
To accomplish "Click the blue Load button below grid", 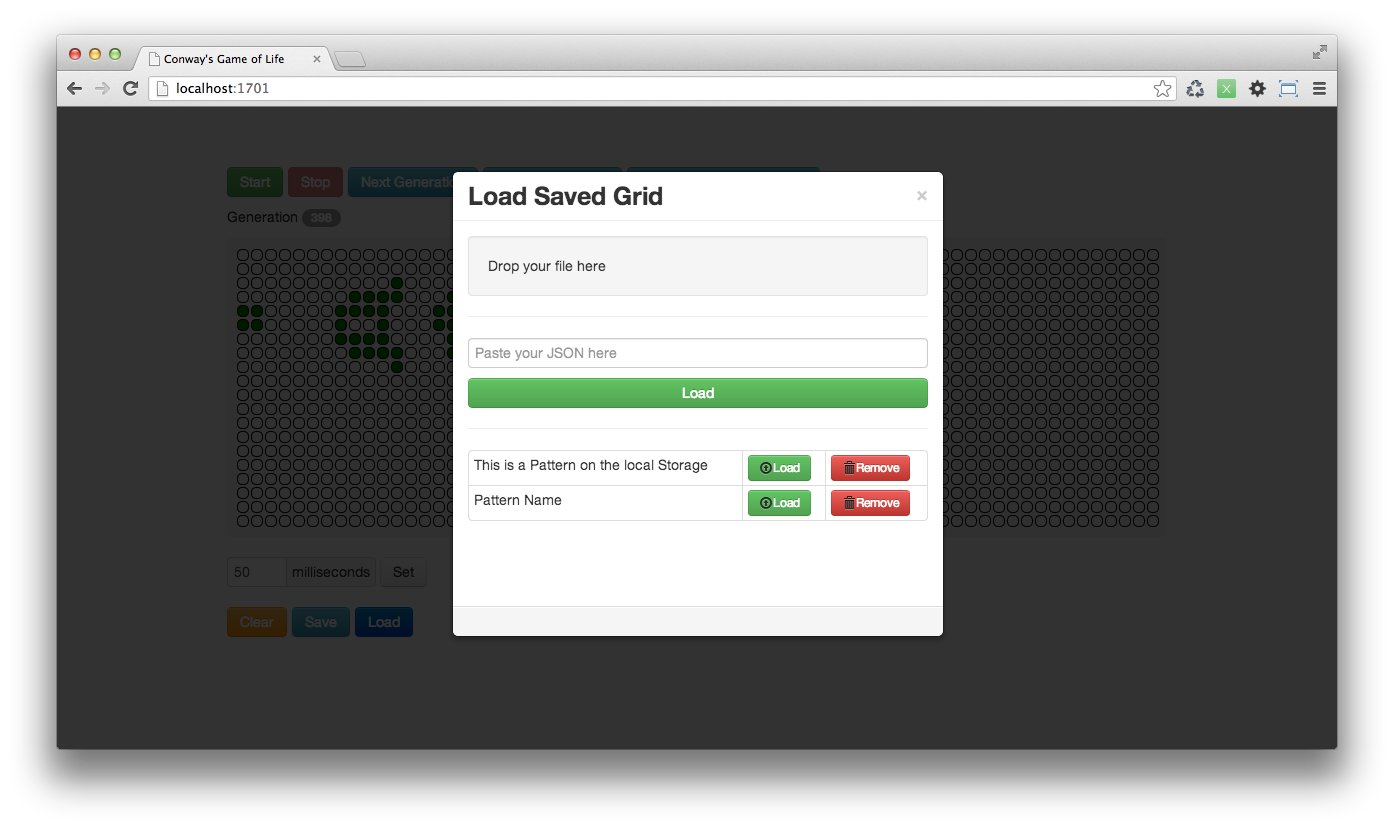I will coord(384,622).
